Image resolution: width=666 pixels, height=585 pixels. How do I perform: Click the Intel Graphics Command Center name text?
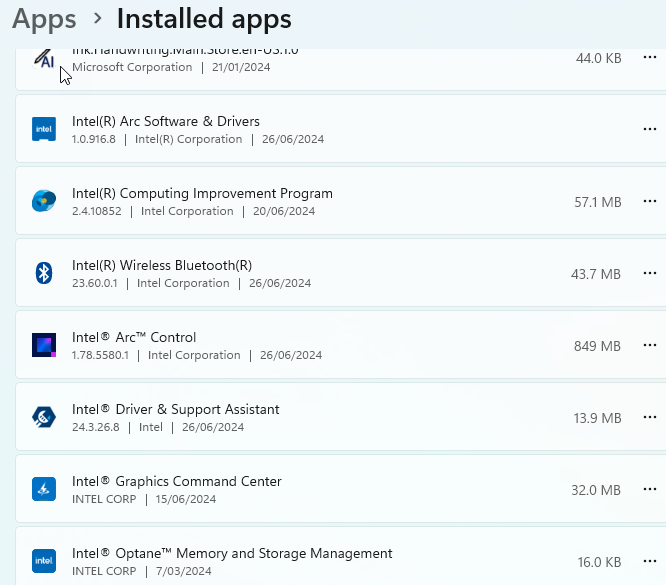pos(177,481)
